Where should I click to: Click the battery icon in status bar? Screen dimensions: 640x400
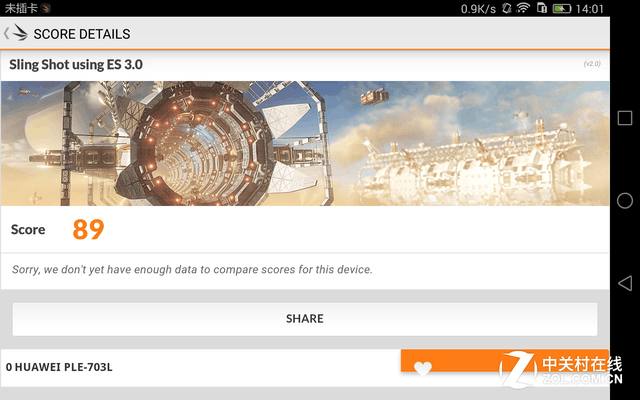562,9
